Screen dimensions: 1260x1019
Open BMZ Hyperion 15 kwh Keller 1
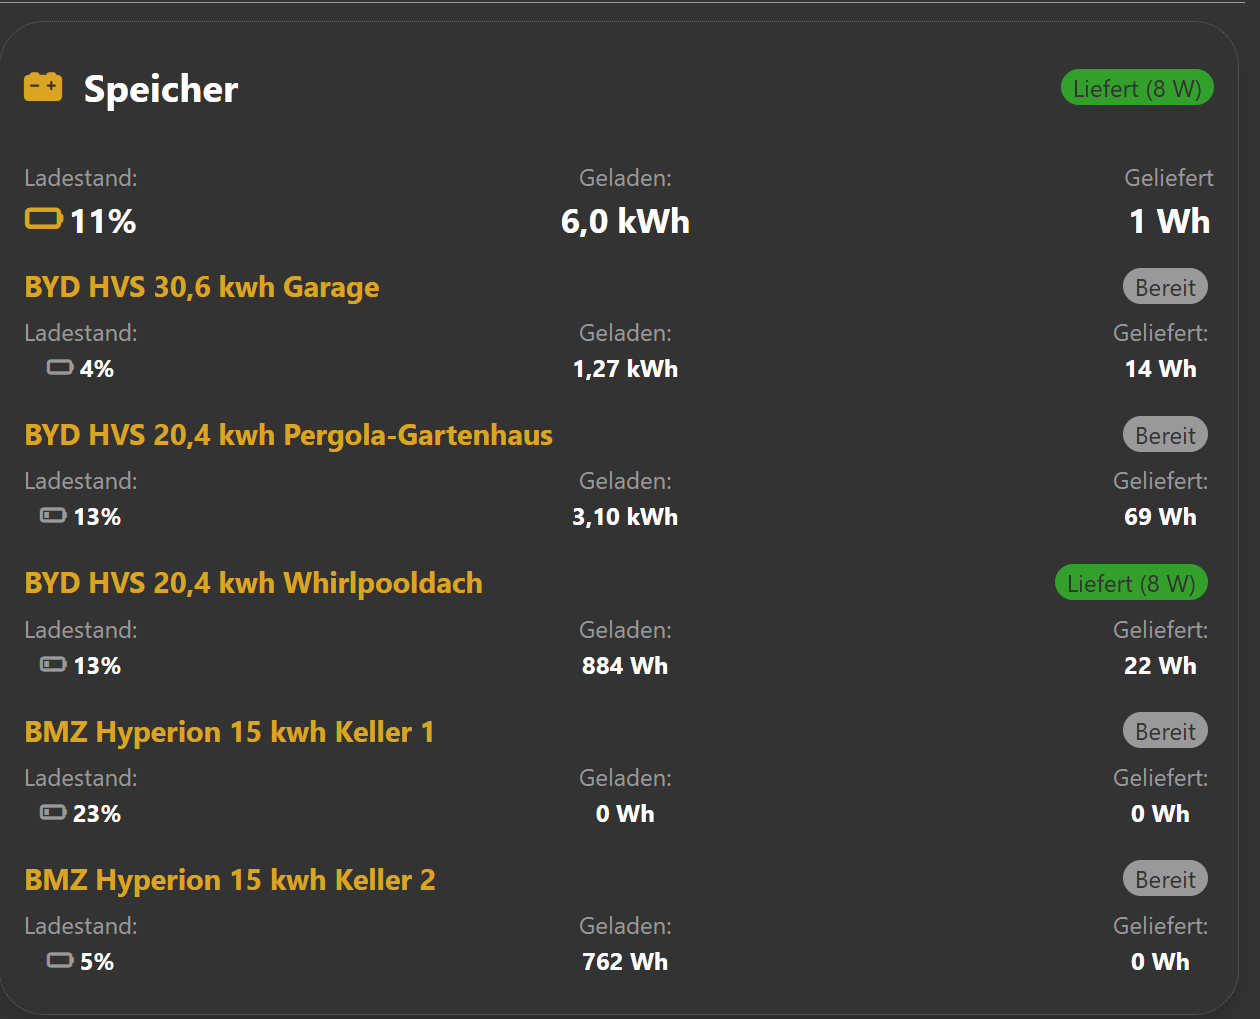pyautogui.click(x=229, y=732)
